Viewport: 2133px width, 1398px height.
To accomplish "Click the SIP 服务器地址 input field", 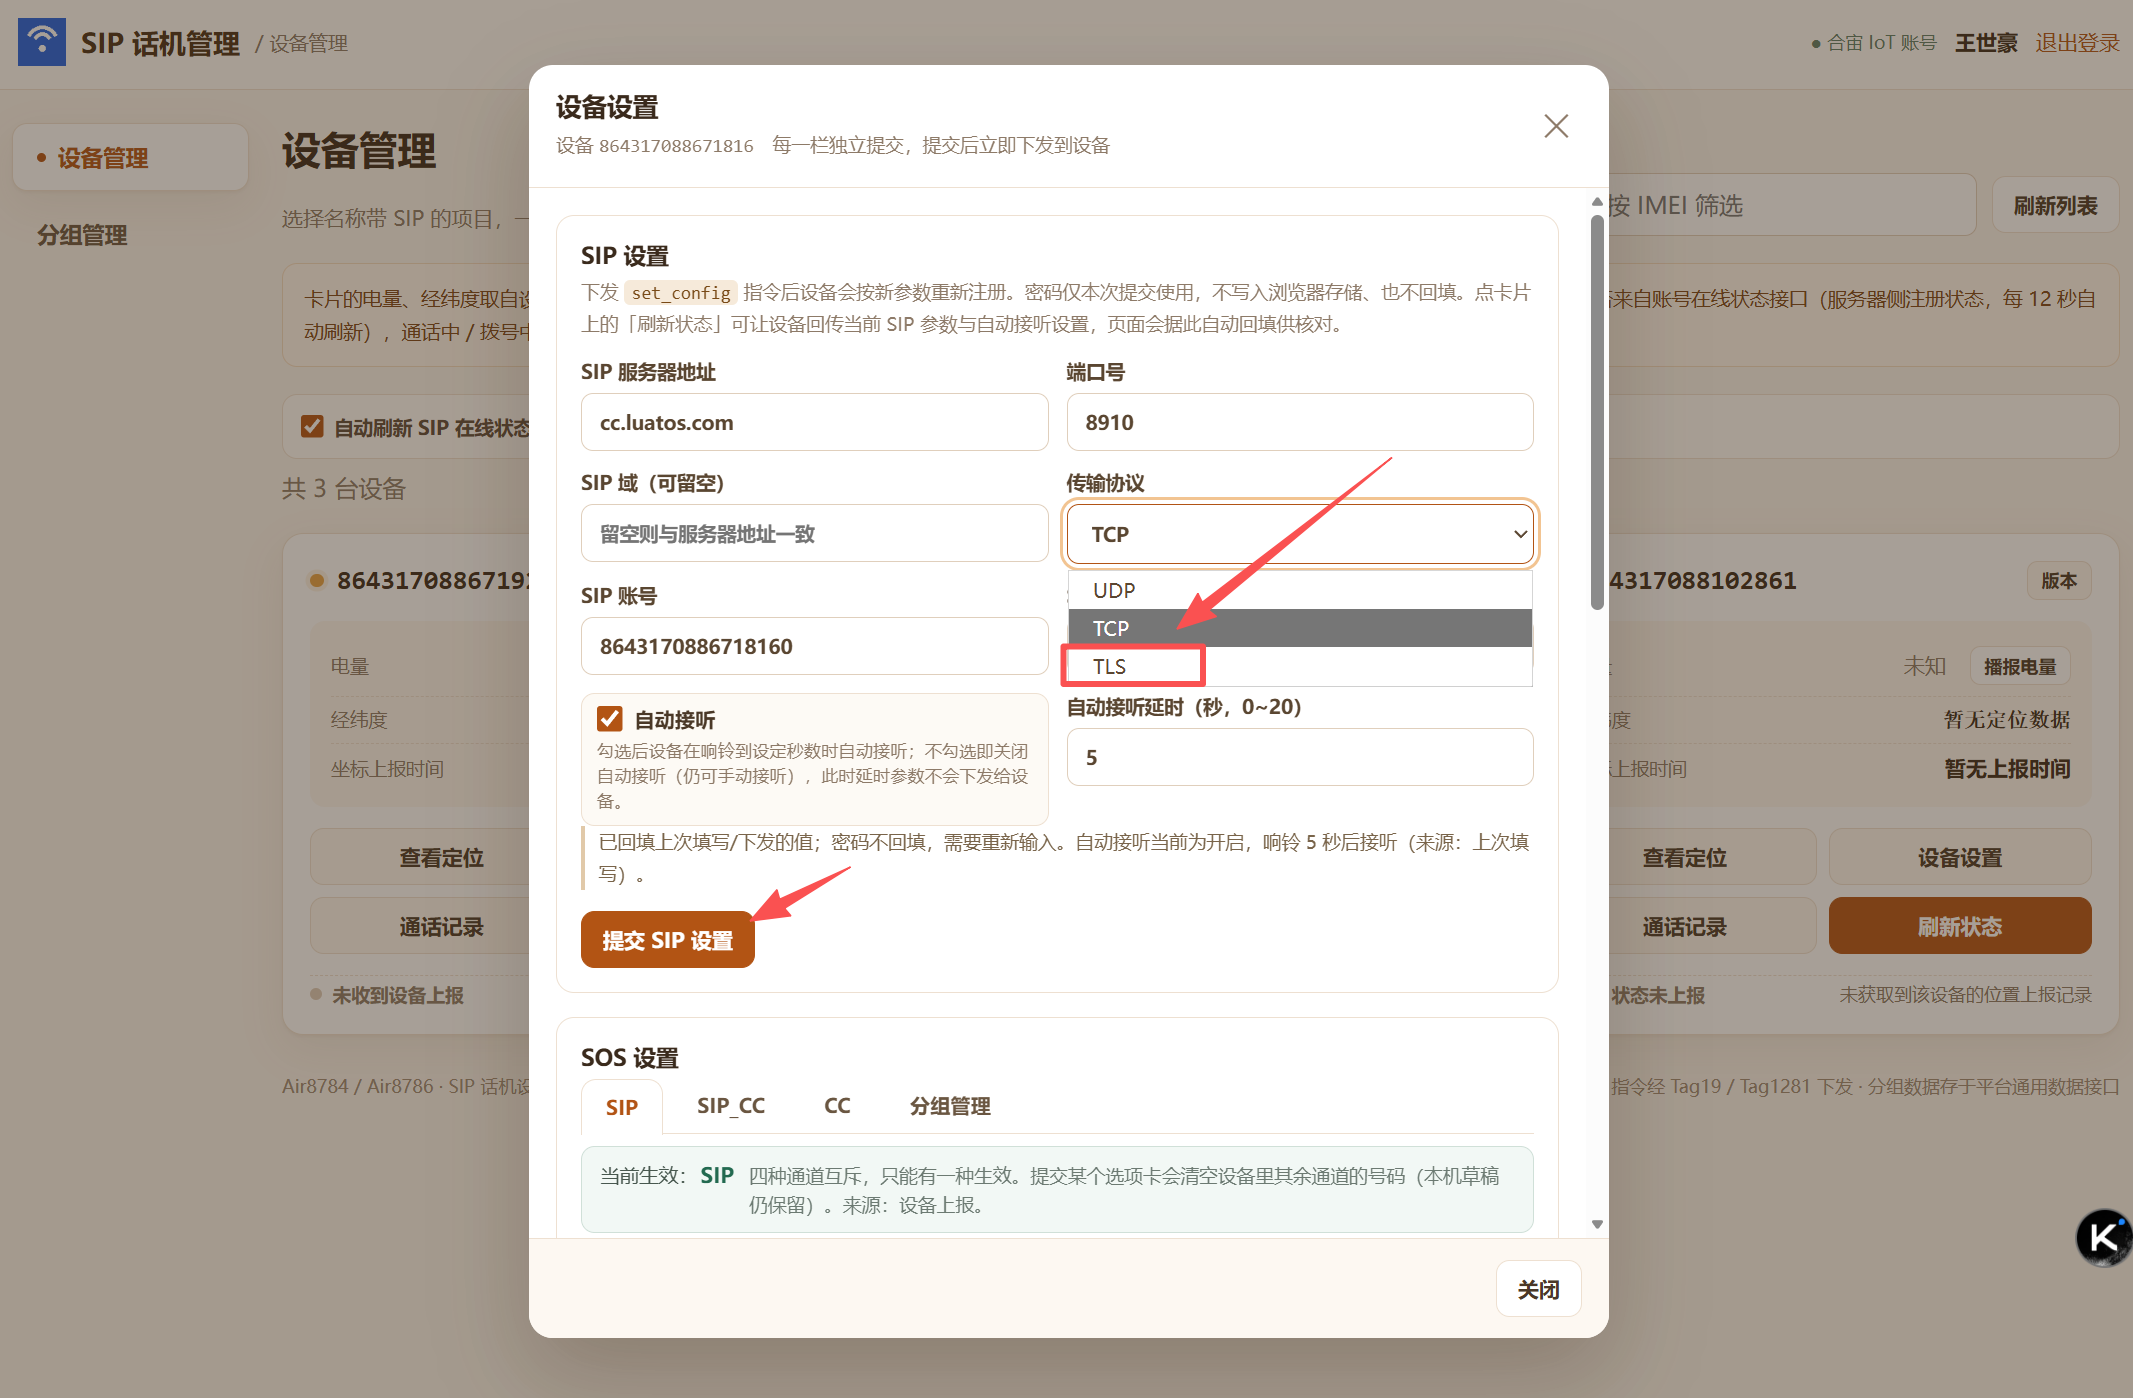I will pos(814,422).
